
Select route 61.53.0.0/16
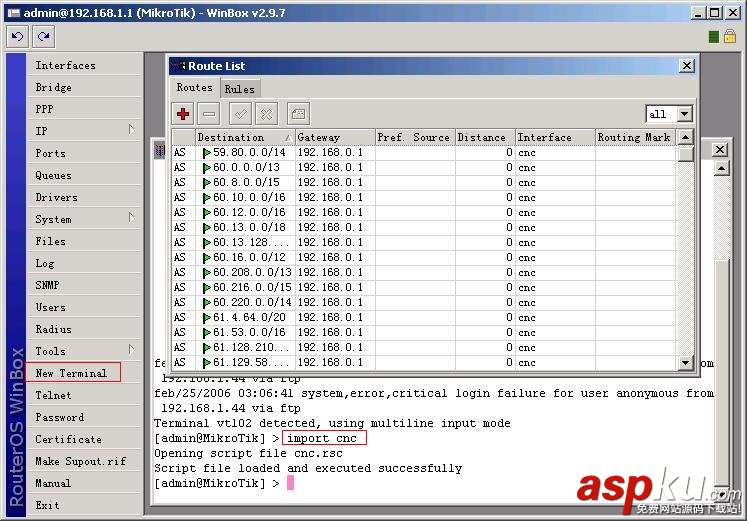tap(424, 332)
